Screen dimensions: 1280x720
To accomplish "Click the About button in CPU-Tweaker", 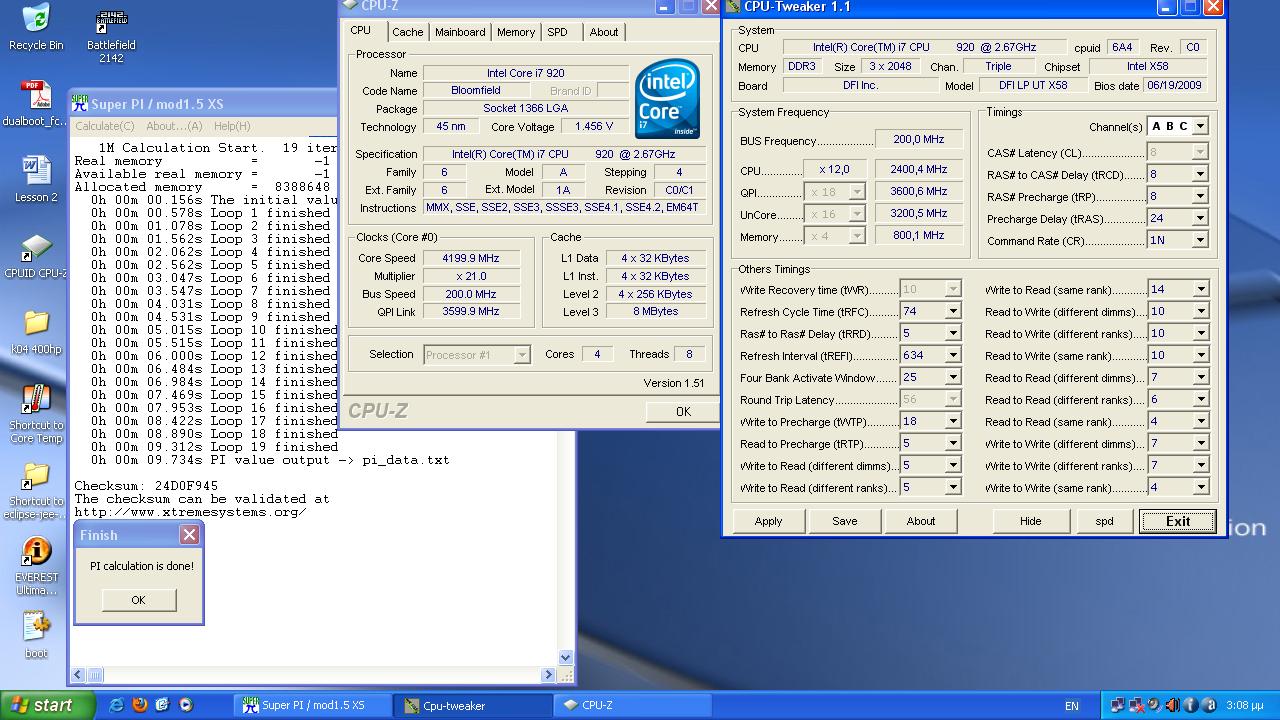I will [x=920, y=521].
